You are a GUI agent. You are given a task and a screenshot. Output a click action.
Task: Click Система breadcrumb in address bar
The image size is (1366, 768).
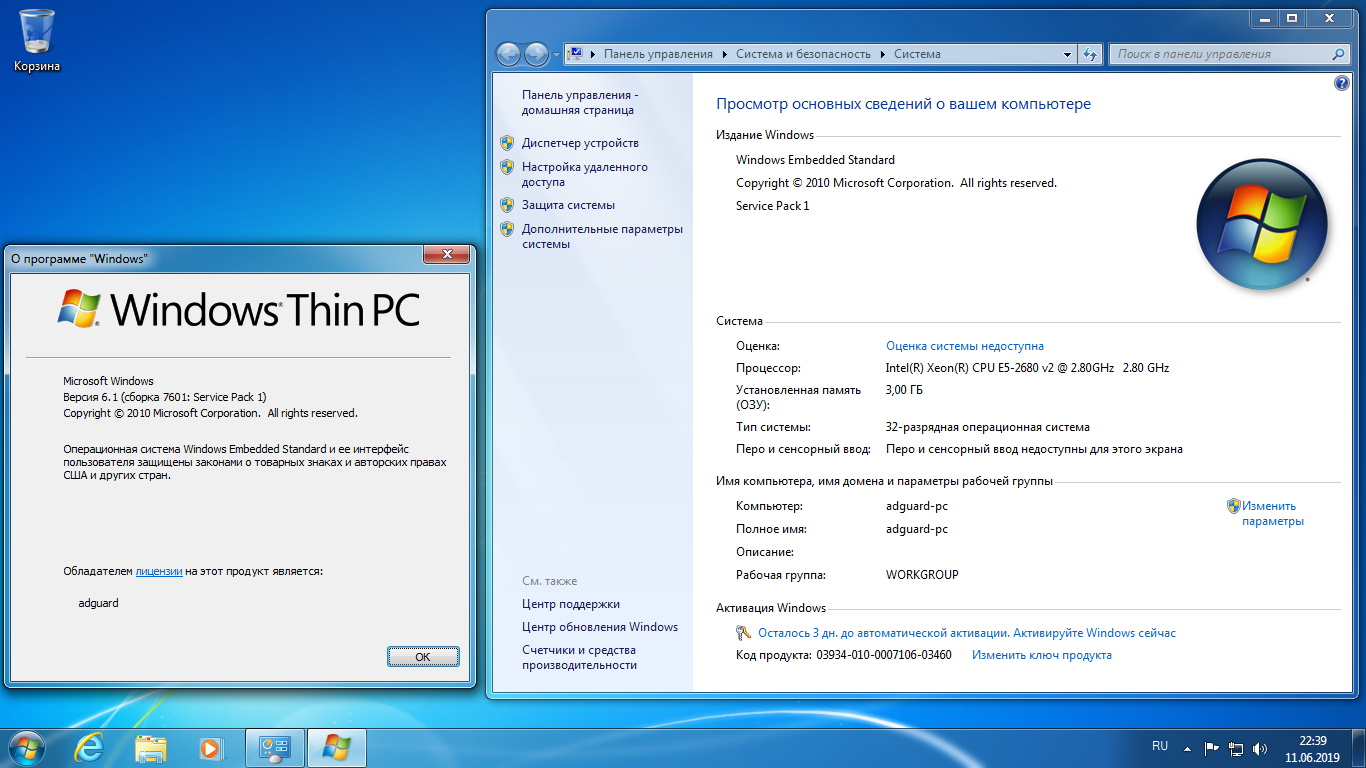[917, 54]
